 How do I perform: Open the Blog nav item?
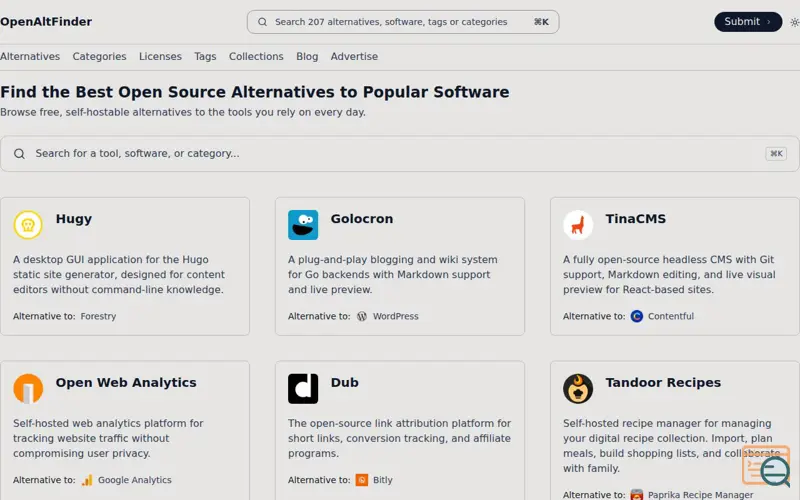tap(307, 57)
